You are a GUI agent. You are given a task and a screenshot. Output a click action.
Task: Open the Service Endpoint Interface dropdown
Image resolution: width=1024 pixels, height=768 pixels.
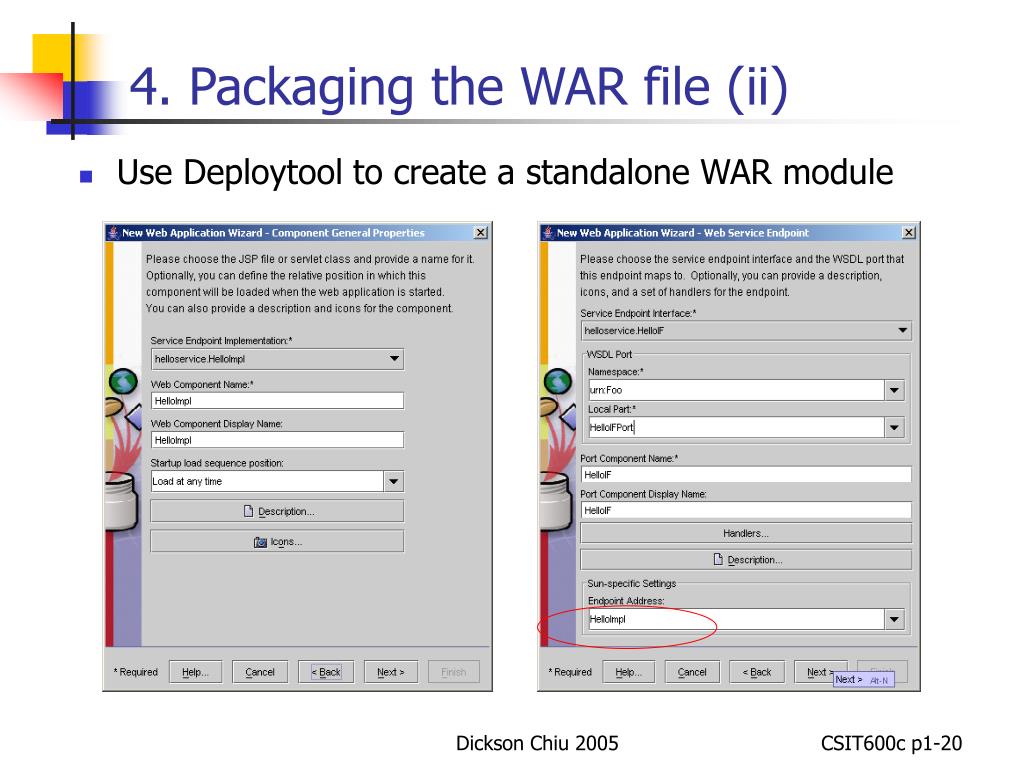click(746, 330)
